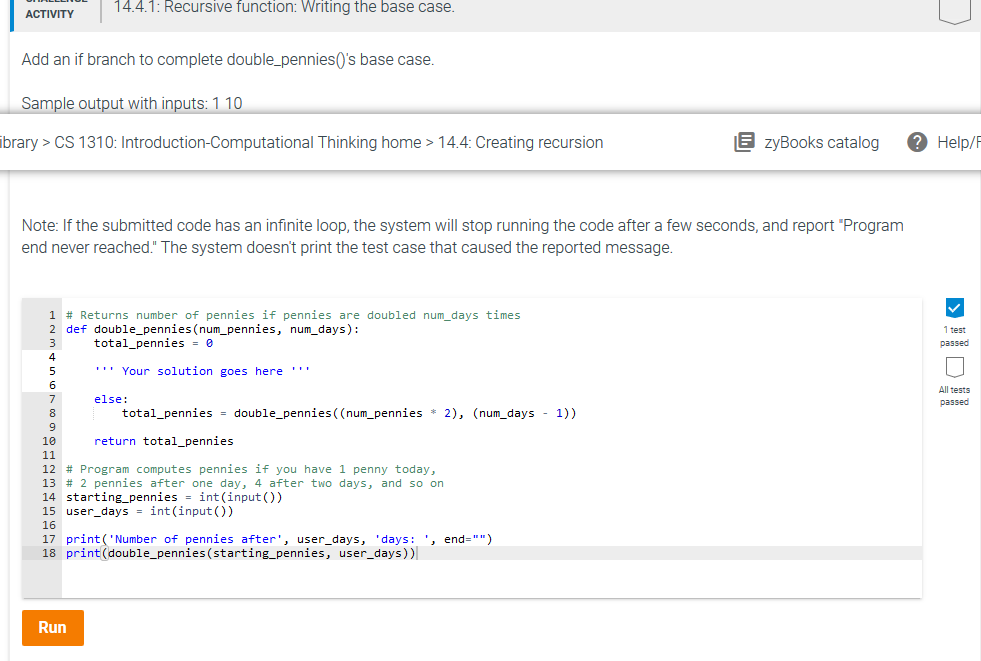981x661 pixels.
Task: Click the All tests passed empty badge
Action: click(x=954, y=367)
